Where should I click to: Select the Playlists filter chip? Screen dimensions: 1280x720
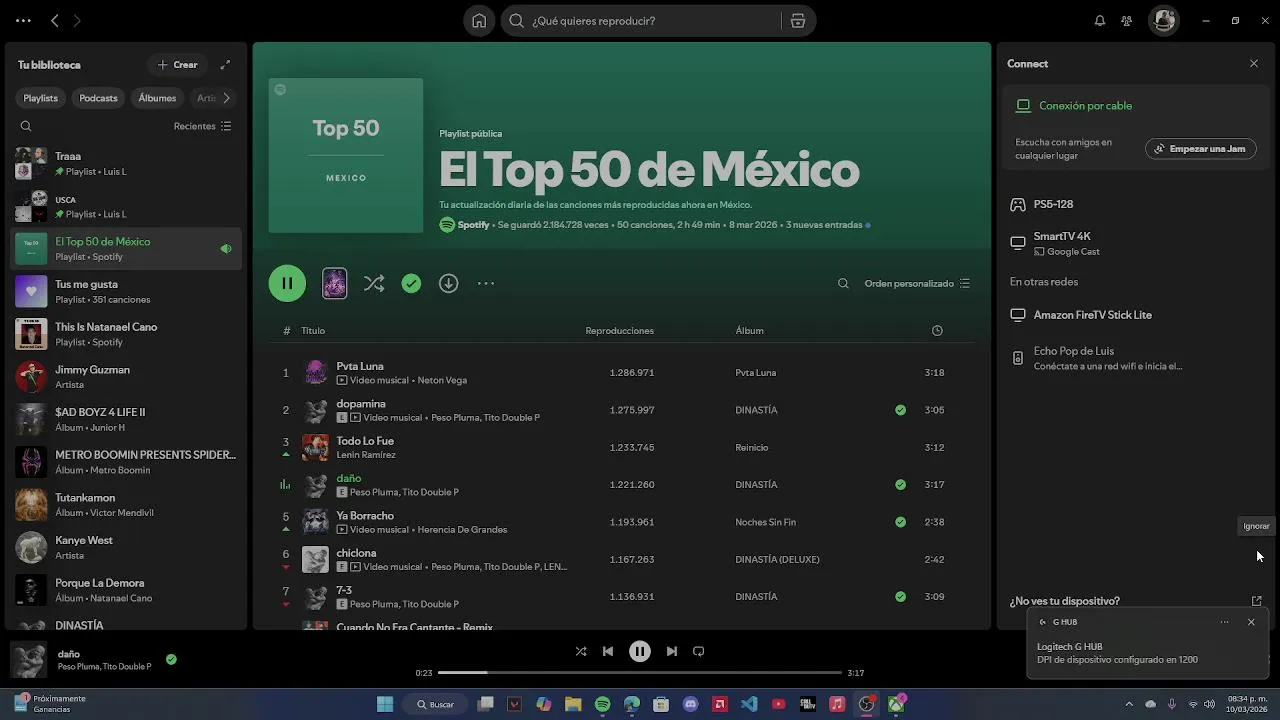click(x=41, y=98)
